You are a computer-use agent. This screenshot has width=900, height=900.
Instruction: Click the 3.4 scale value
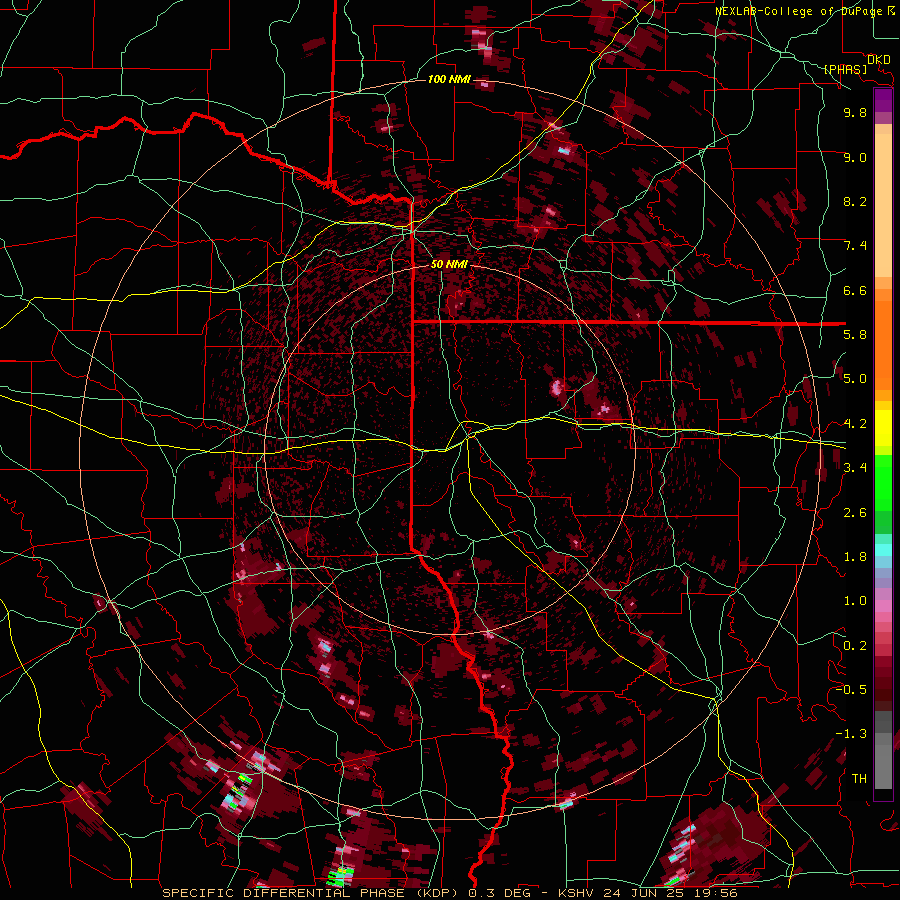[x=855, y=468]
